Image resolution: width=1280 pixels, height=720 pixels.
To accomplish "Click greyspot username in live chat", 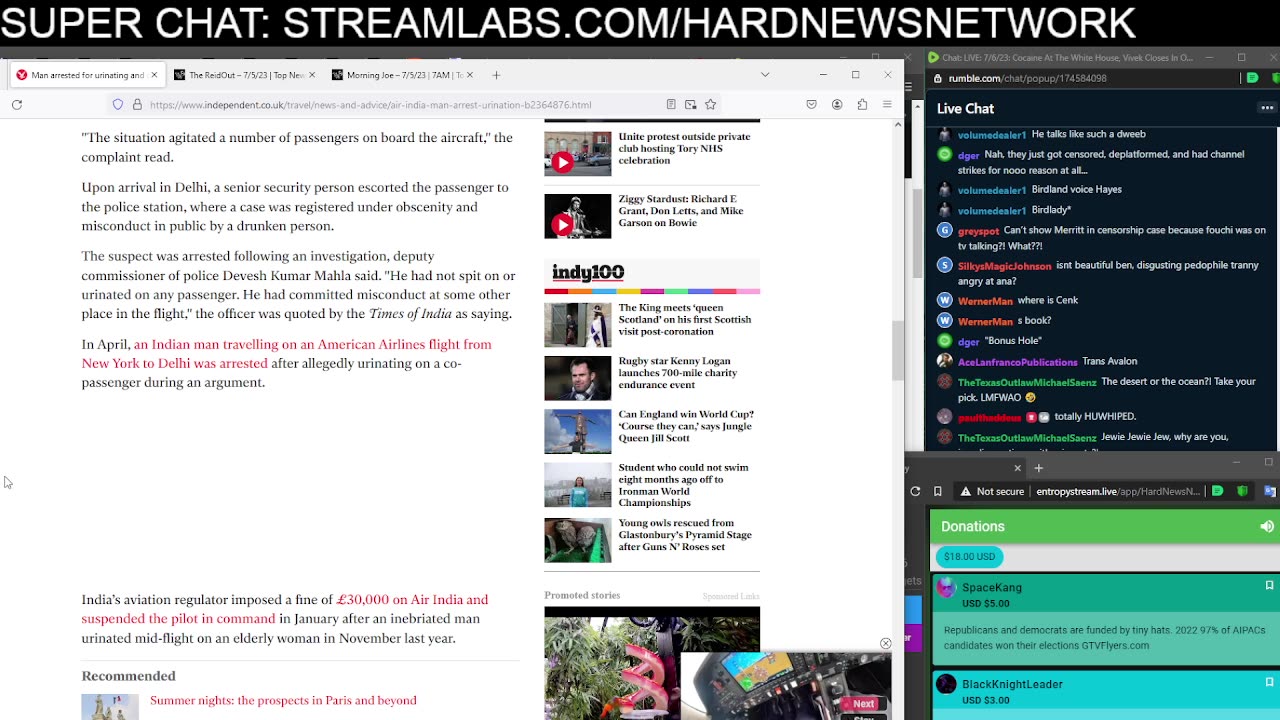I will [978, 231].
